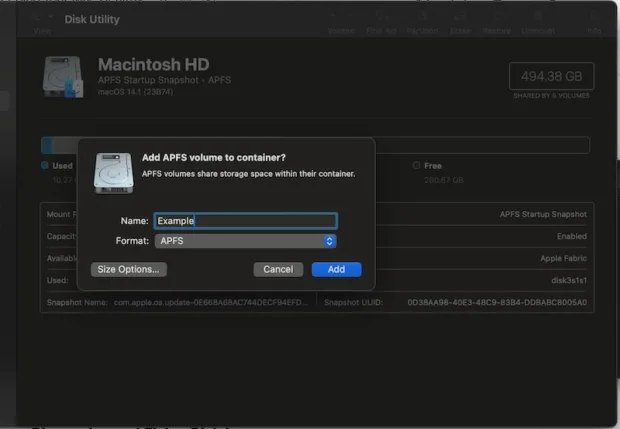Click the Unmount toolbar item
This screenshot has height=429, width=620.
(x=538, y=24)
